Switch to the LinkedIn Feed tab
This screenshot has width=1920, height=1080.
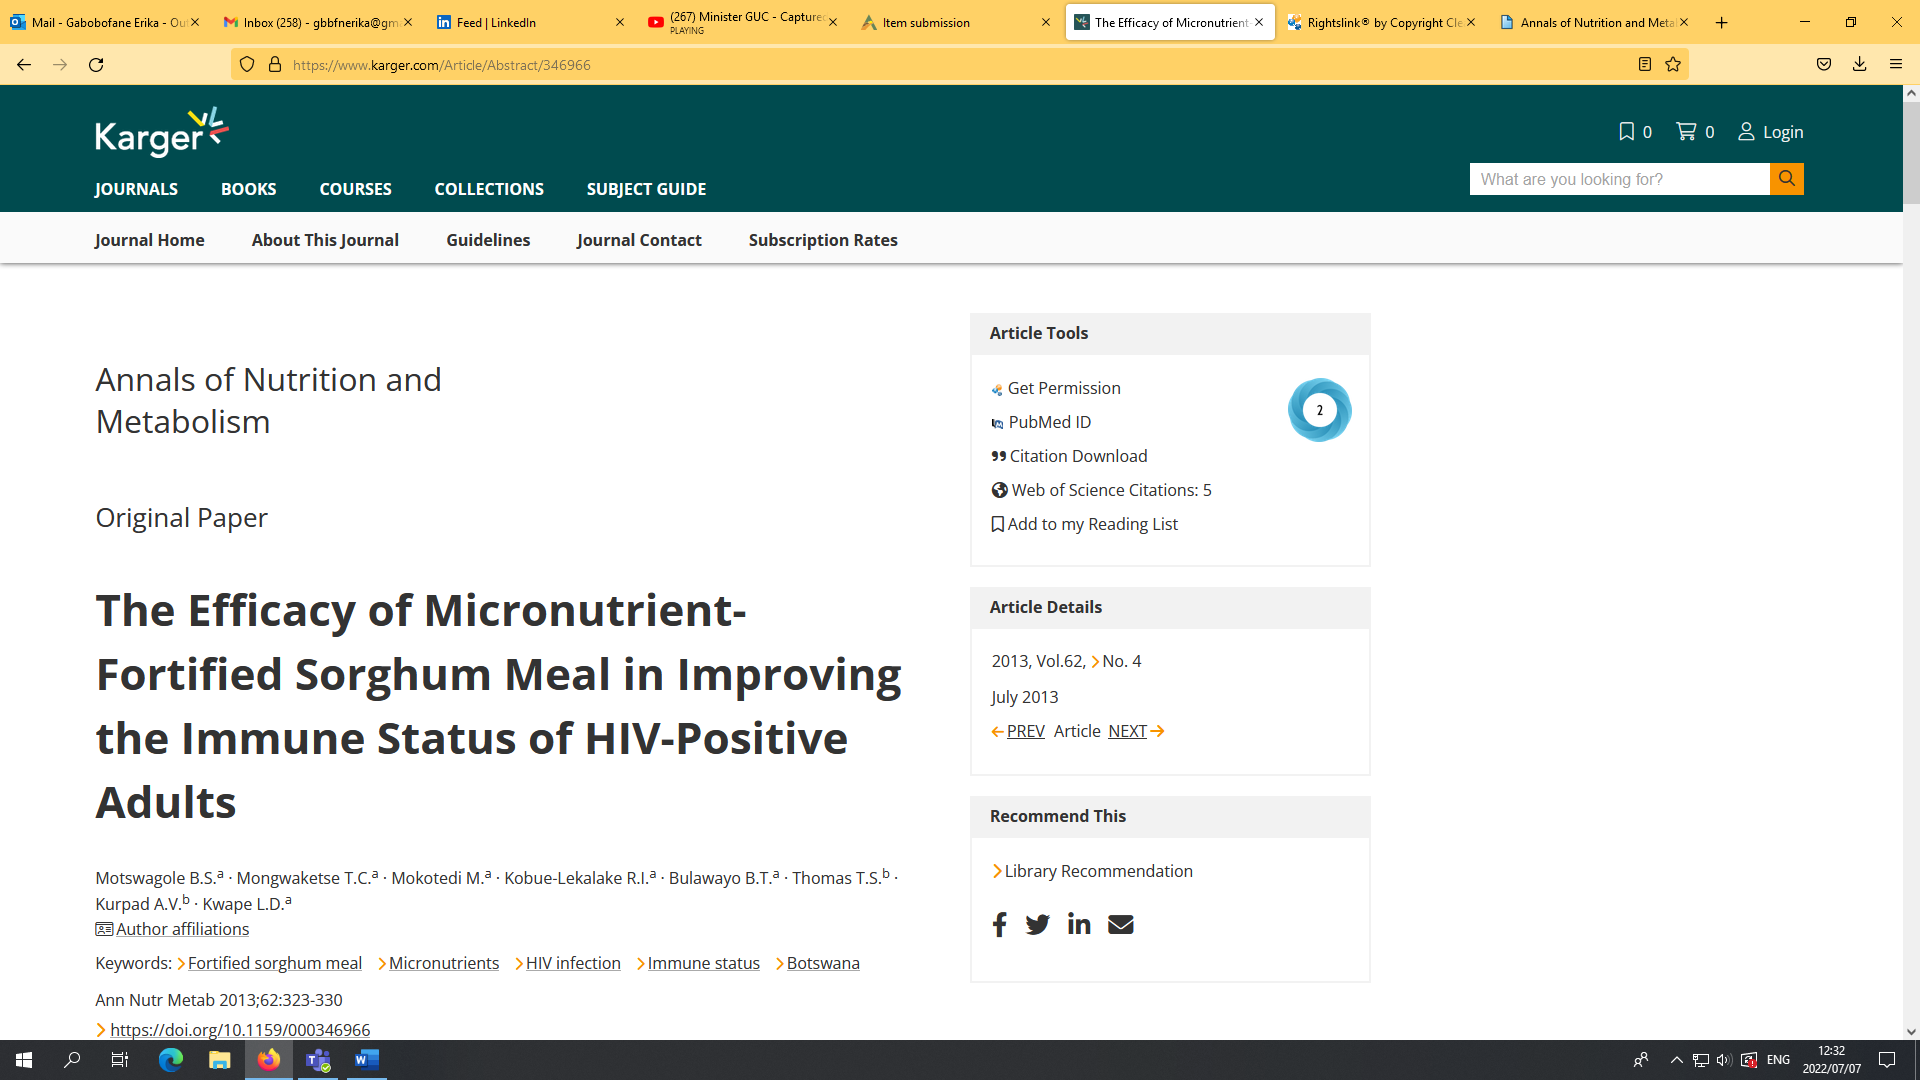click(x=531, y=22)
